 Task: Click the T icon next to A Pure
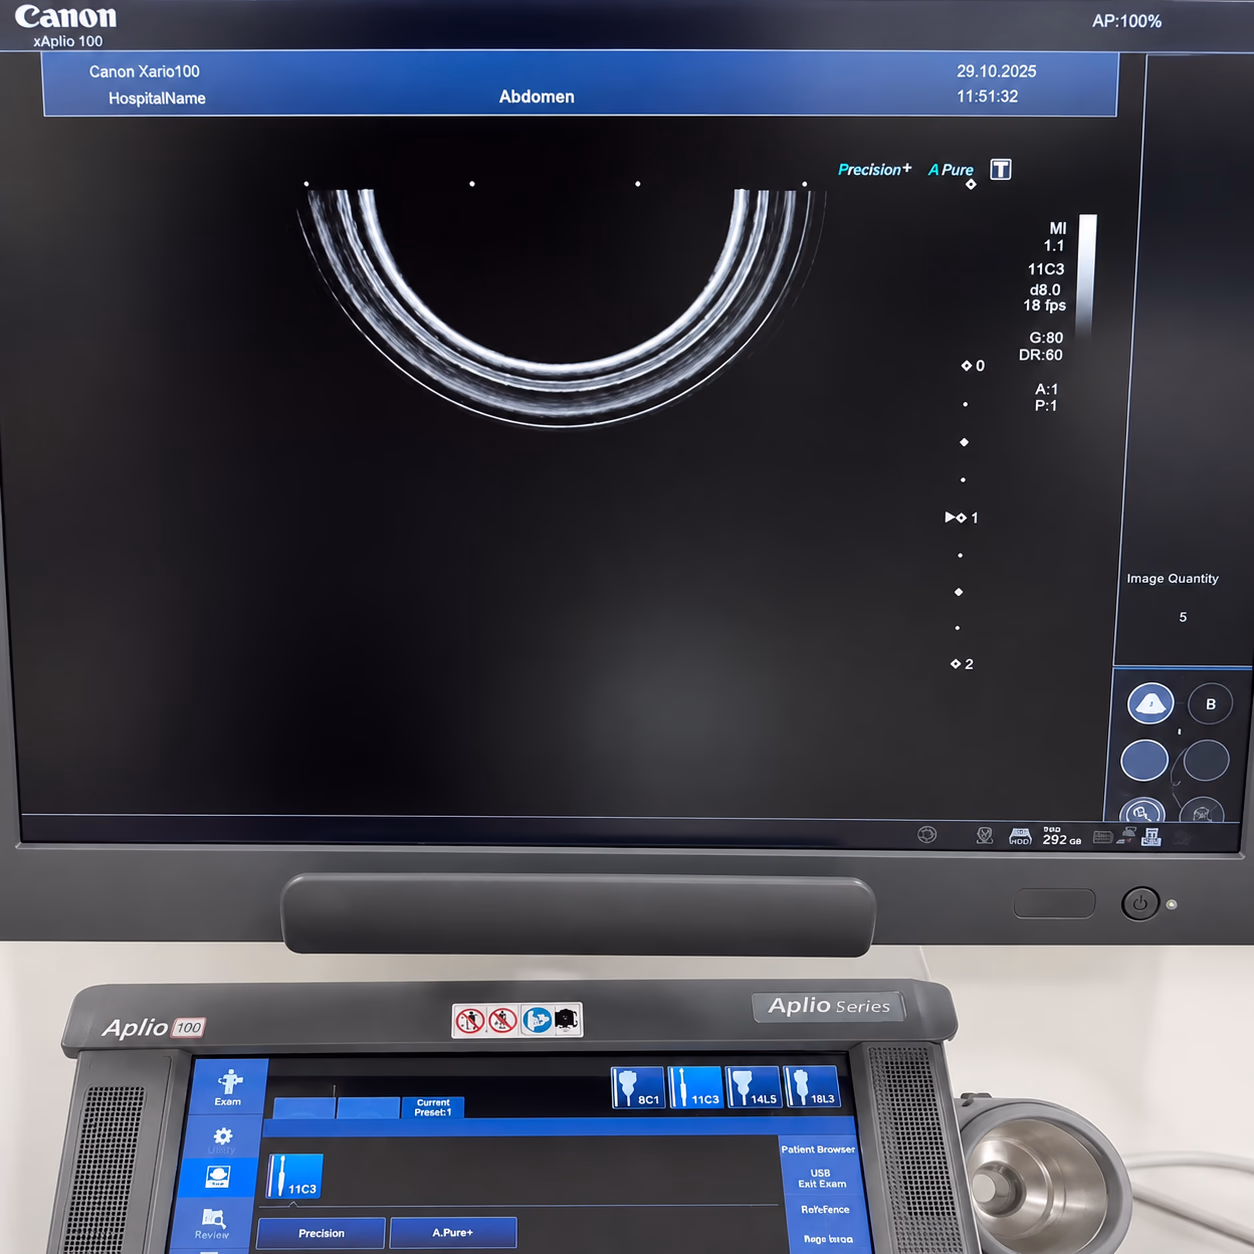[x=1001, y=169]
